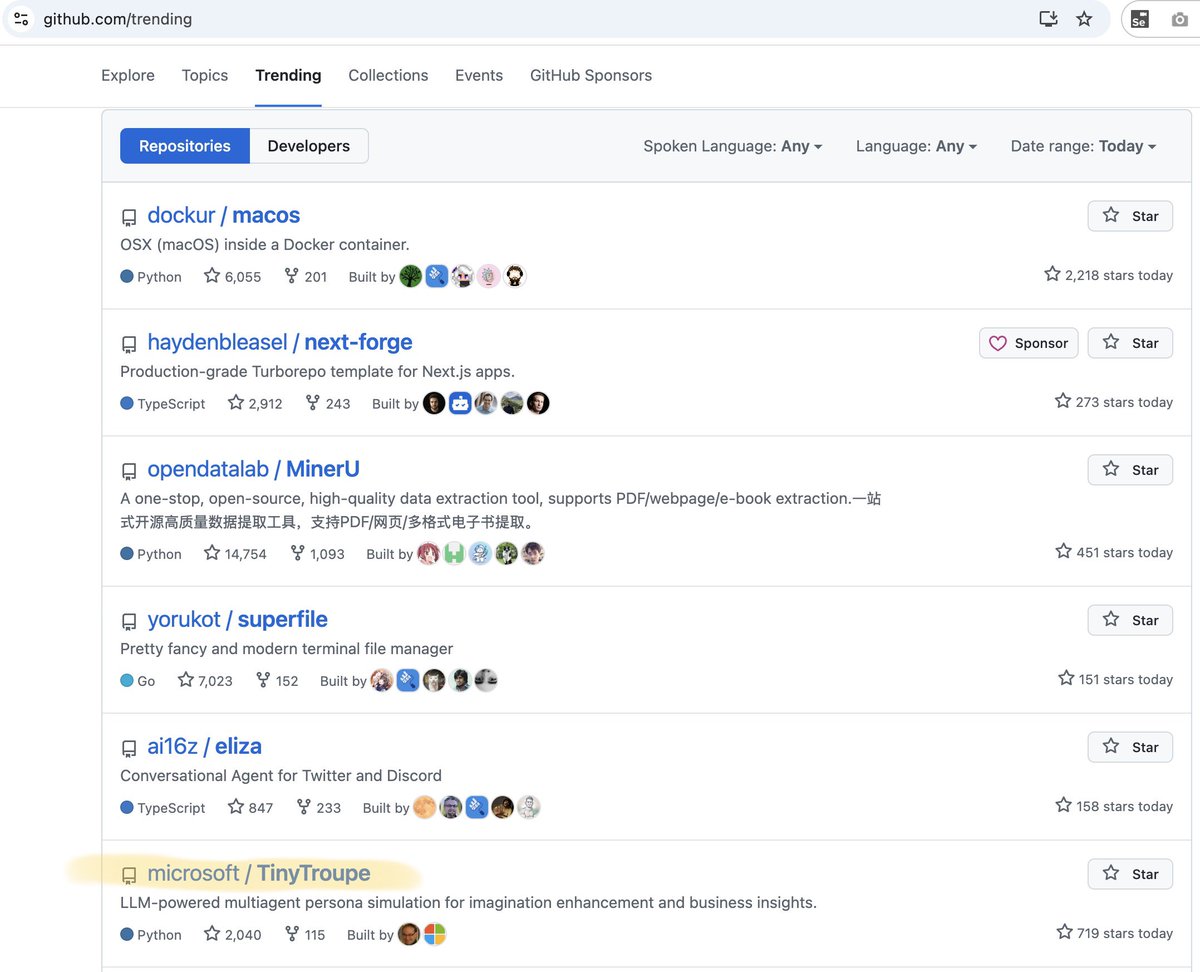
Task: Click the install app icon in address bar
Action: [1048, 19]
